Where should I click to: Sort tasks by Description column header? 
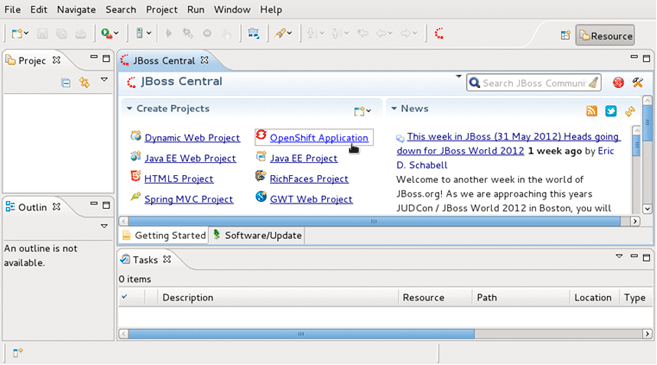[x=278, y=298]
